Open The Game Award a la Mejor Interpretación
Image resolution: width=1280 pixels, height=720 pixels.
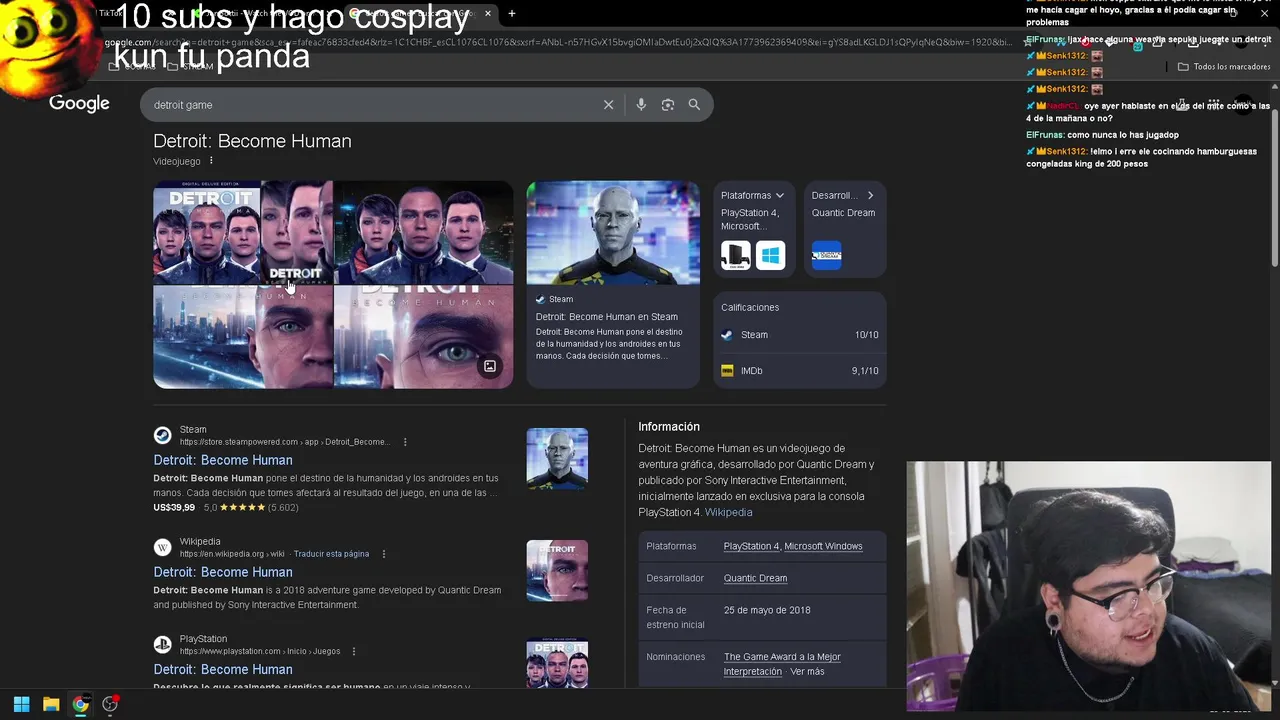(x=782, y=664)
